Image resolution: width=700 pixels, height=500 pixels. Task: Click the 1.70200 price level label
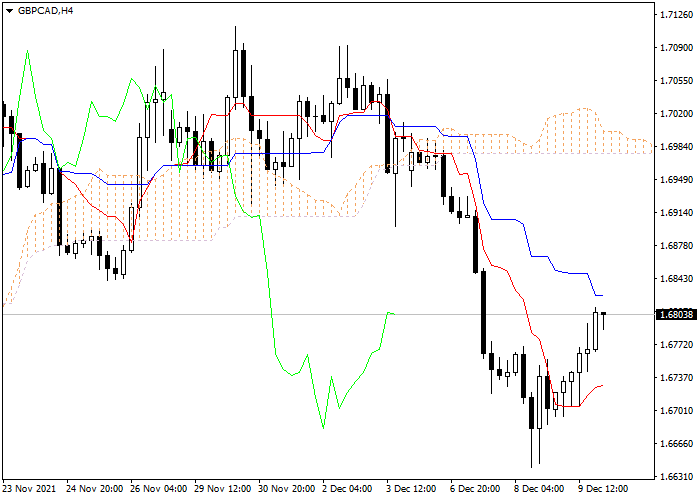[x=677, y=114]
